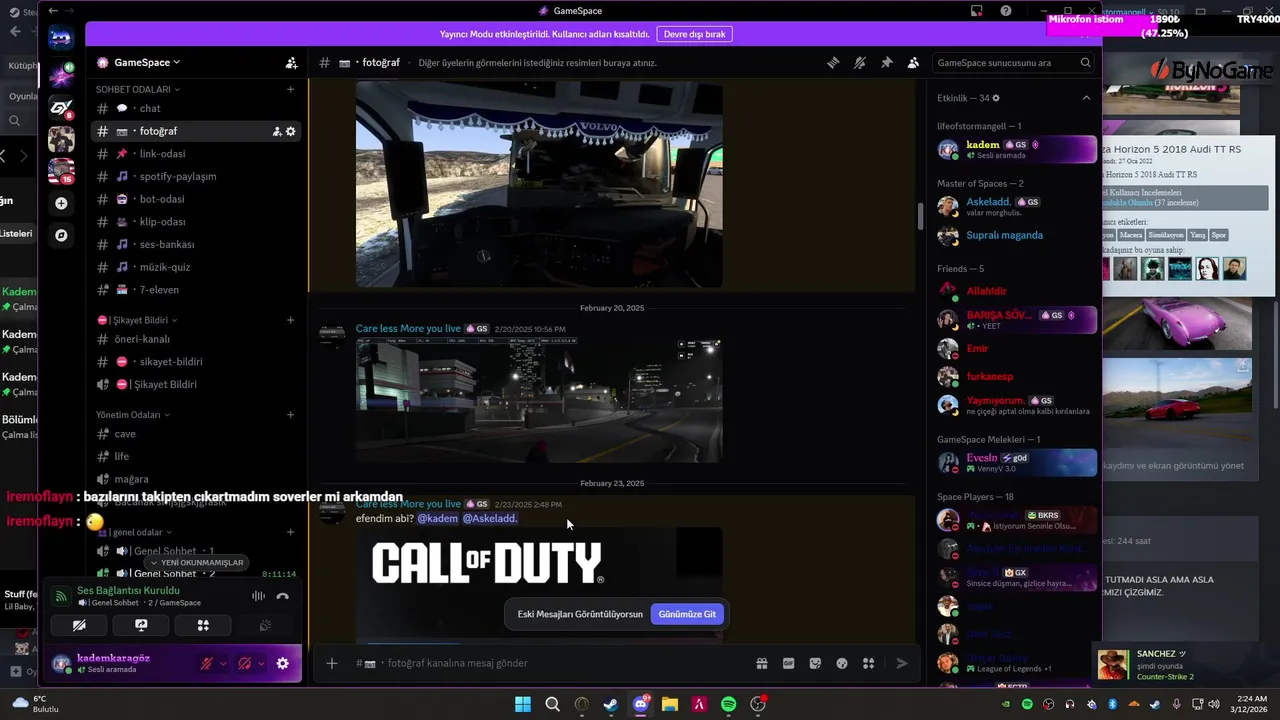Click Devre dışı bırak streamer mode button
This screenshot has width=1280, height=720.
click(694, 34)
